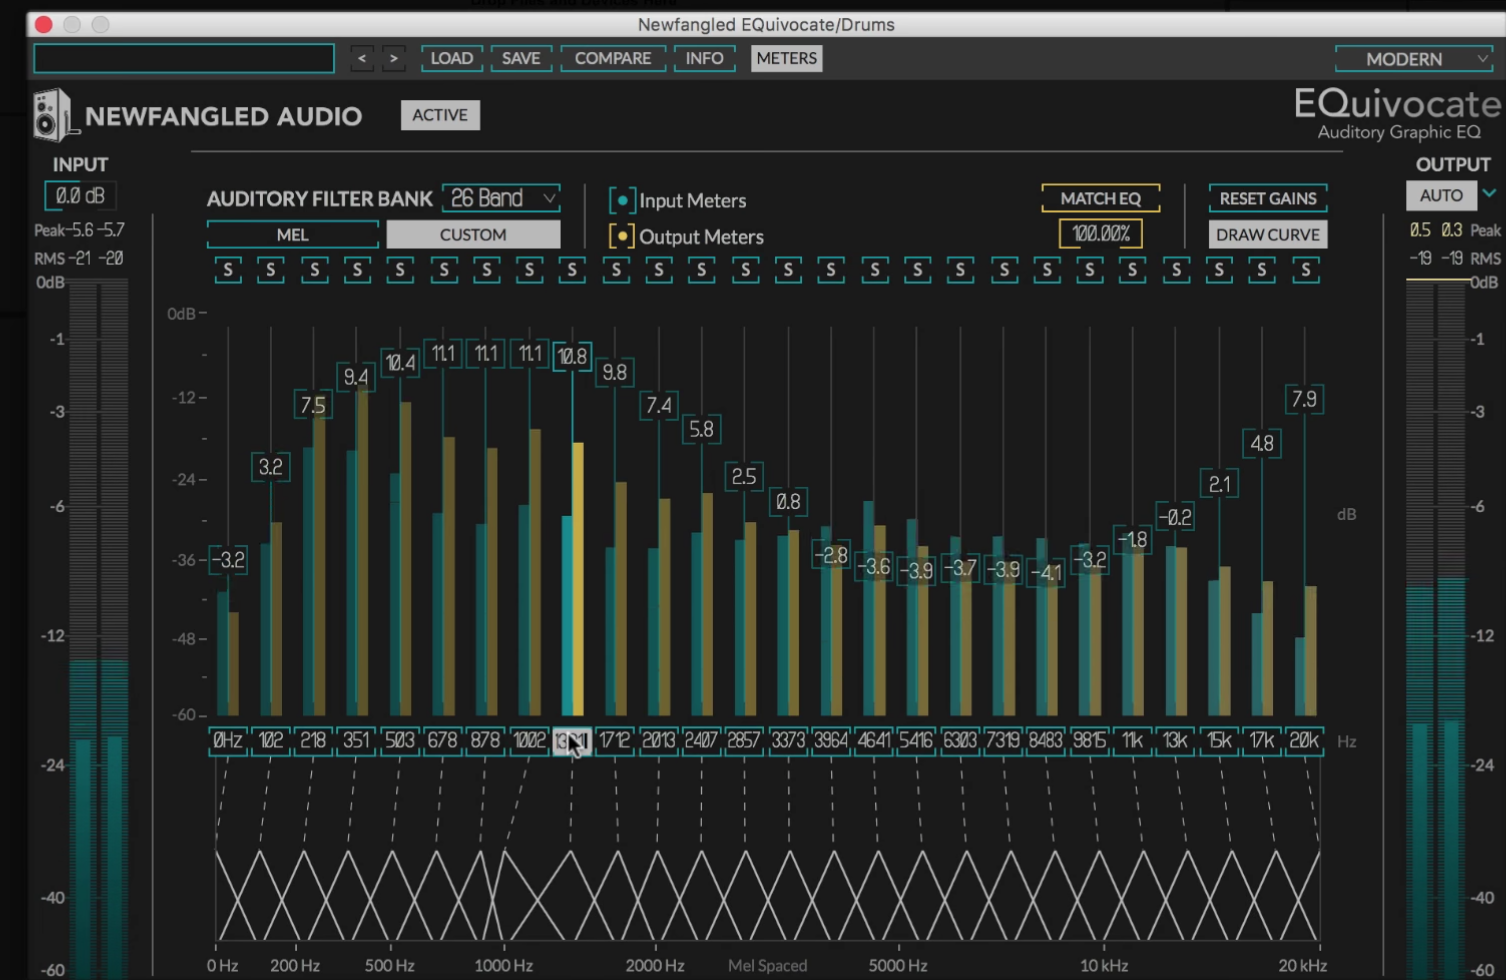Image resolution: width=1506 pixels, height=980 pixels.
Task: Solo the 9815 Hz band
Action: click(1089, 270)
